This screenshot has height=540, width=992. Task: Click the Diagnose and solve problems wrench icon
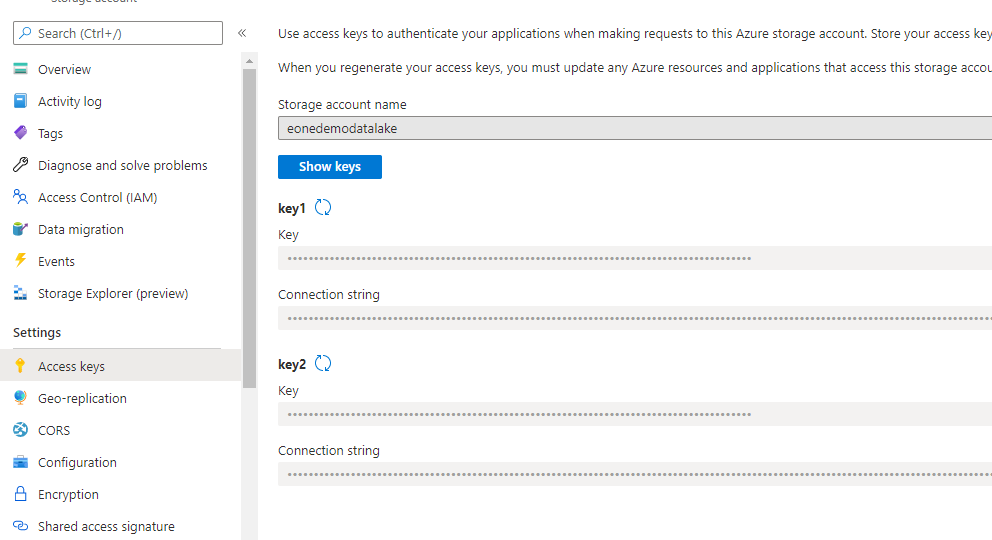(20, 165)
